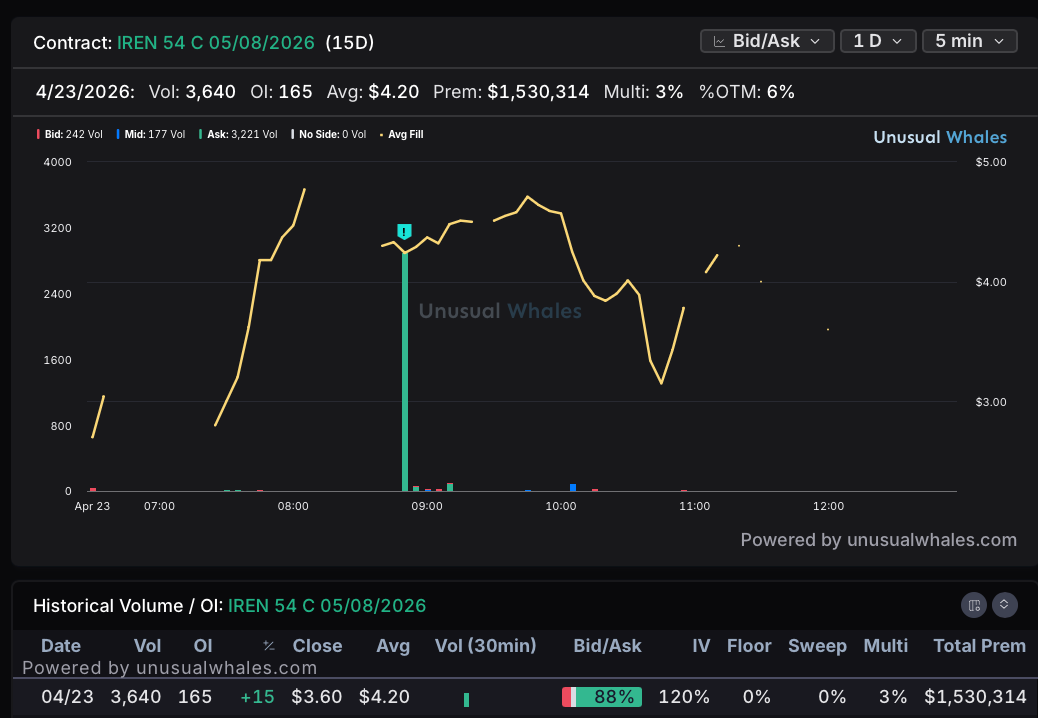Sort table by Avg column header
The width and height of the screenshot is (1038, 718).
coord(393,646)
